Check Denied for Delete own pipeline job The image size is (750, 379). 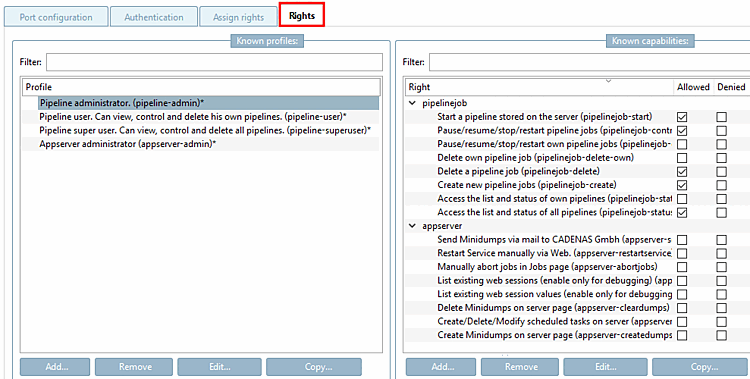(x=721, y=158)
